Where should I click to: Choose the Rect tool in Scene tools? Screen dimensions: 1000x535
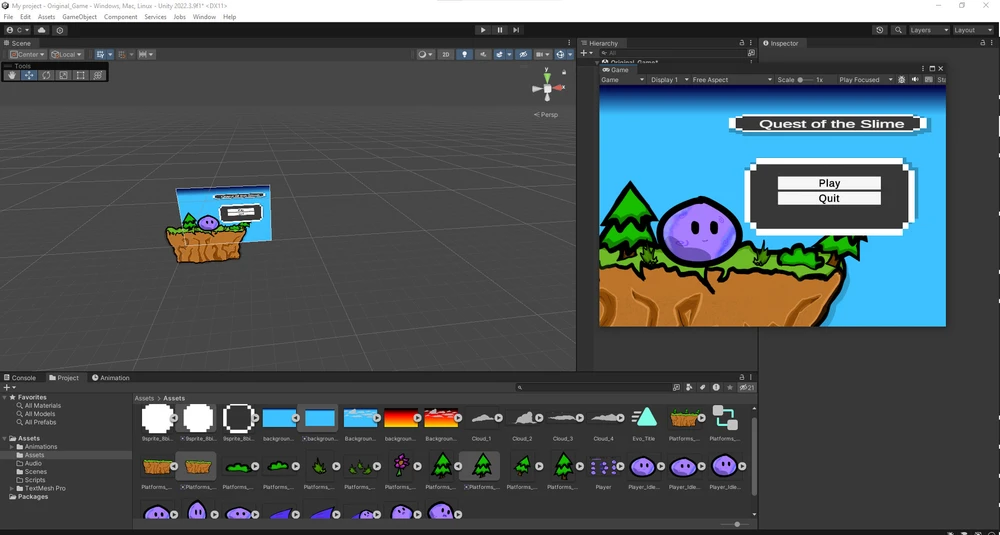coord(80,75)
